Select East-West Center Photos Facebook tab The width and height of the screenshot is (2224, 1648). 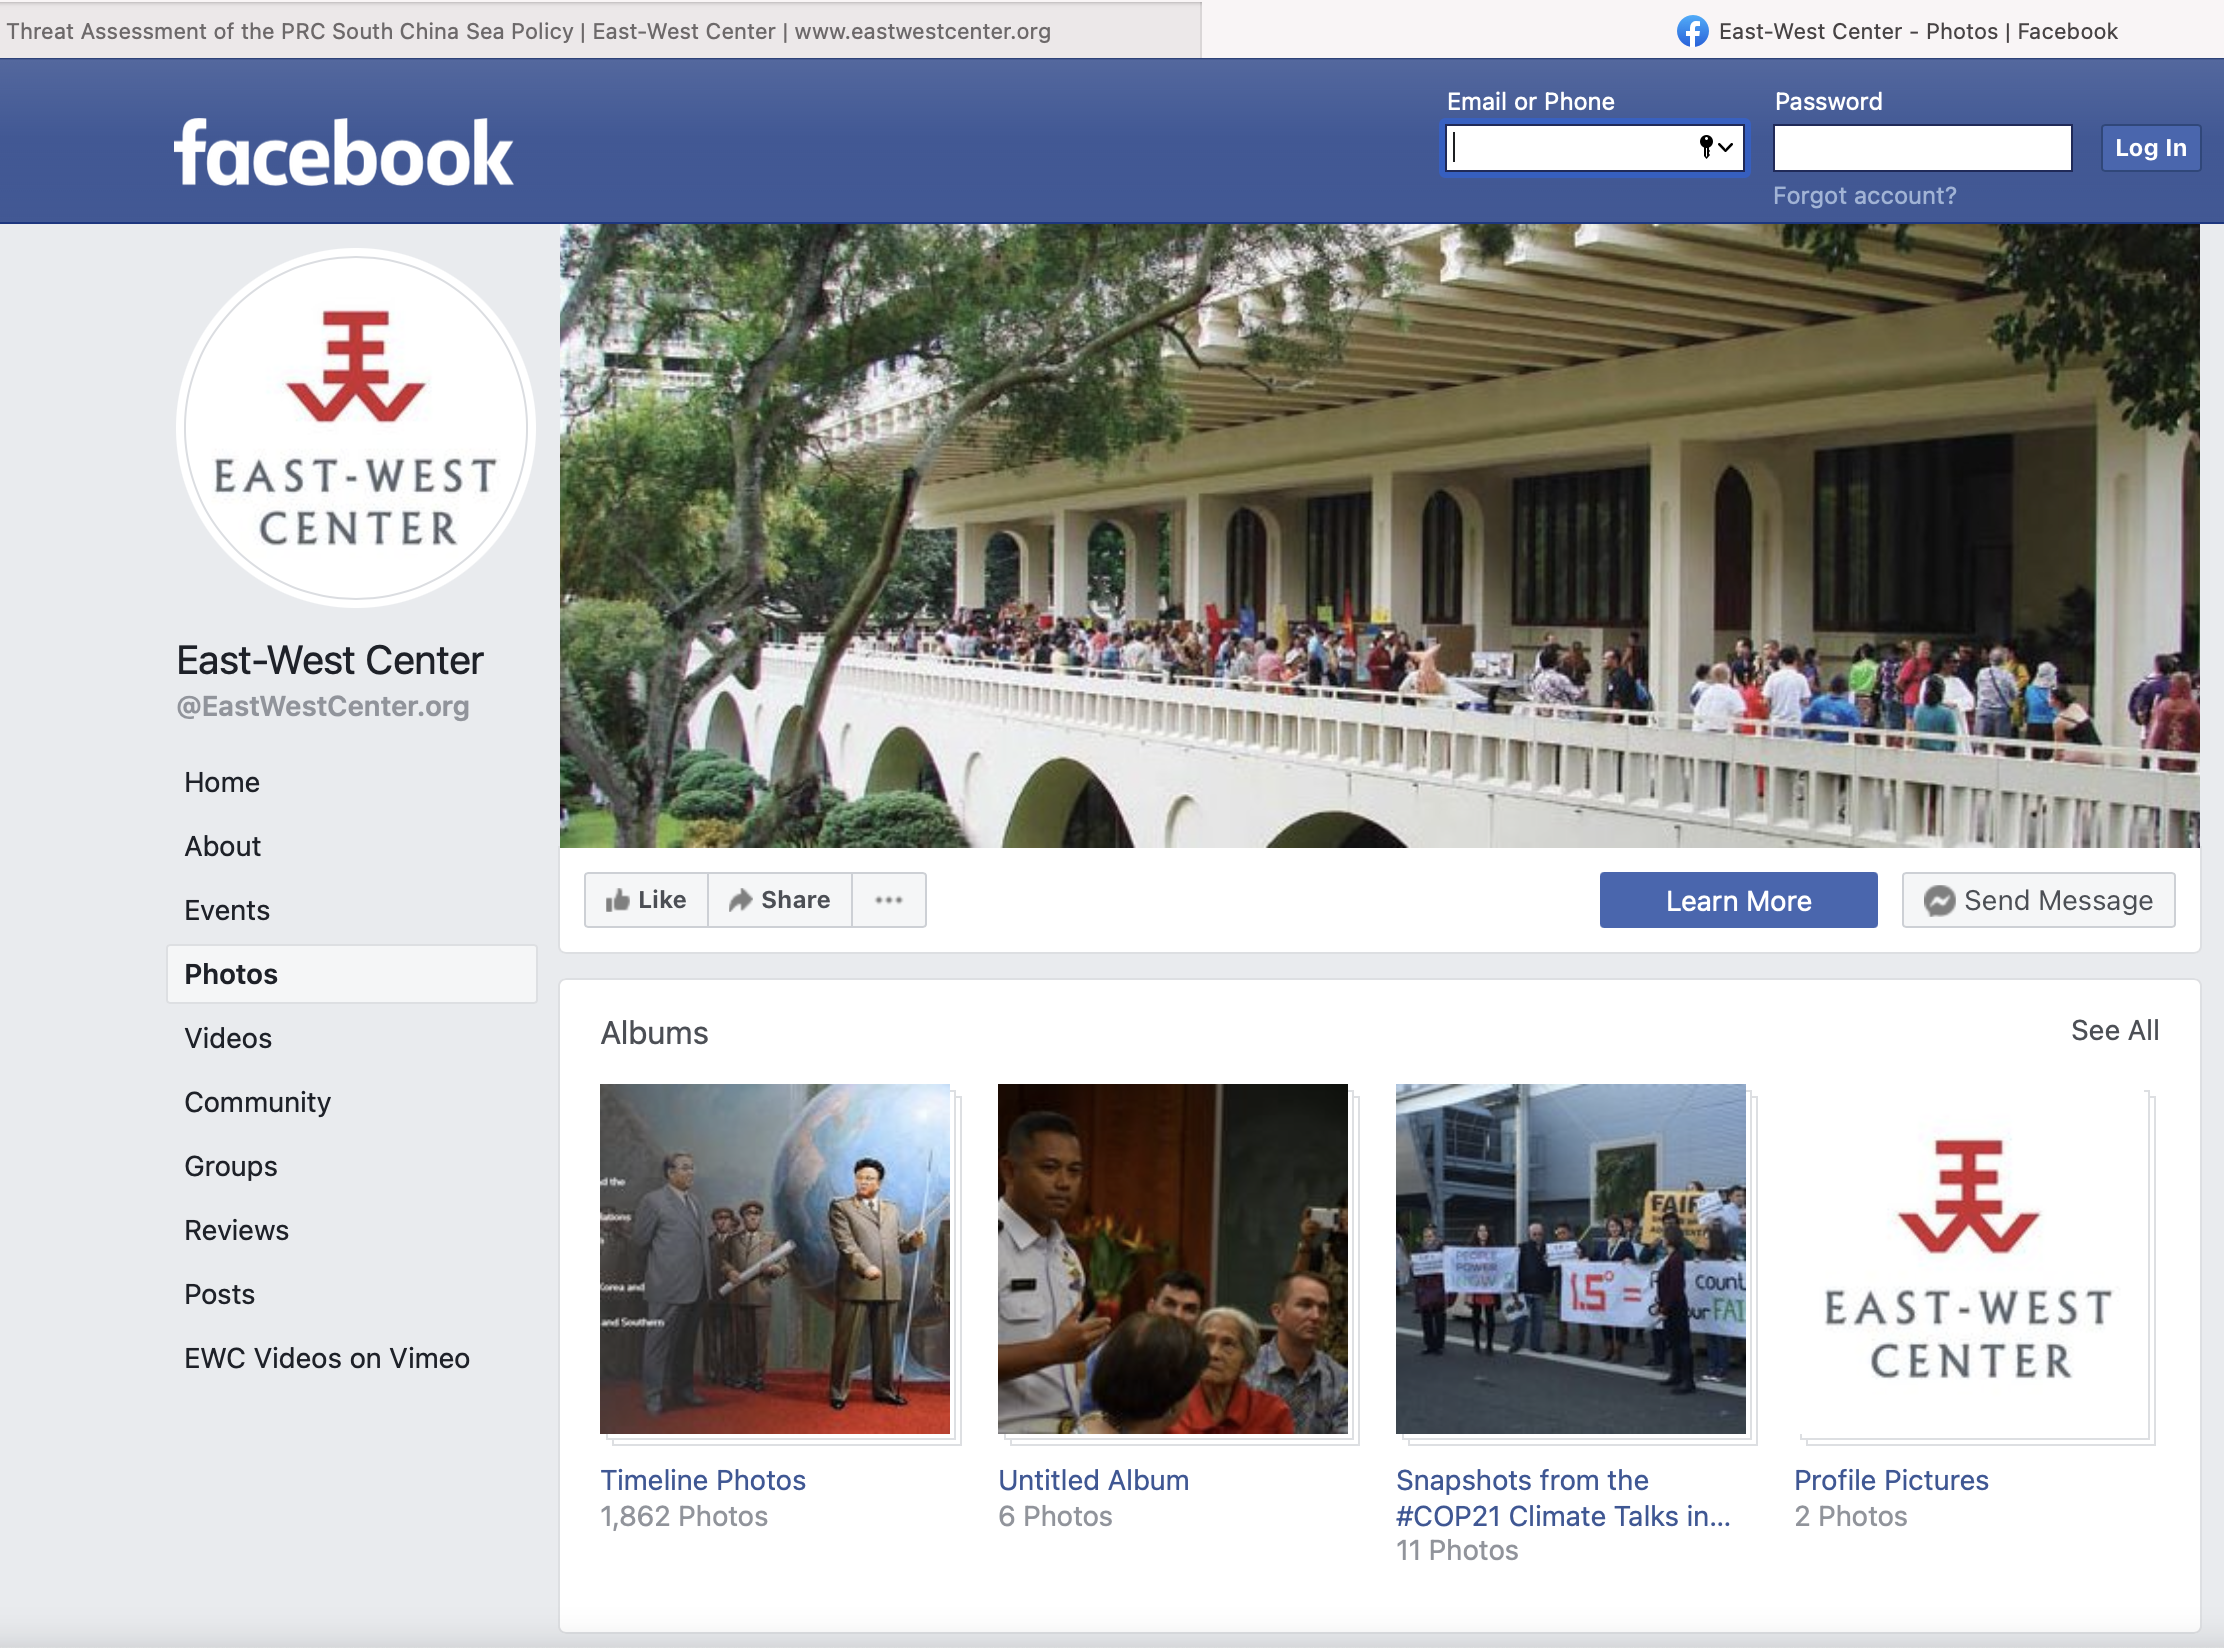[1897, 31]
